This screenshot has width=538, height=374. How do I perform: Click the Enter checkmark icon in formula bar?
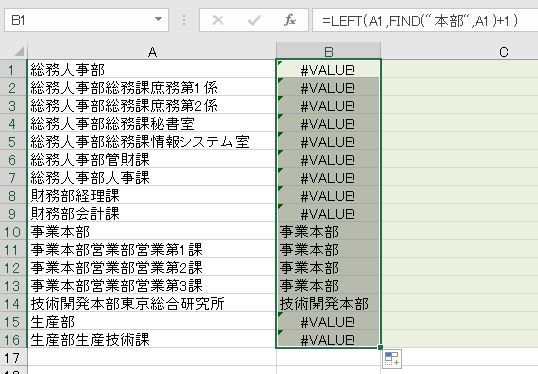(x=254, y=21)
